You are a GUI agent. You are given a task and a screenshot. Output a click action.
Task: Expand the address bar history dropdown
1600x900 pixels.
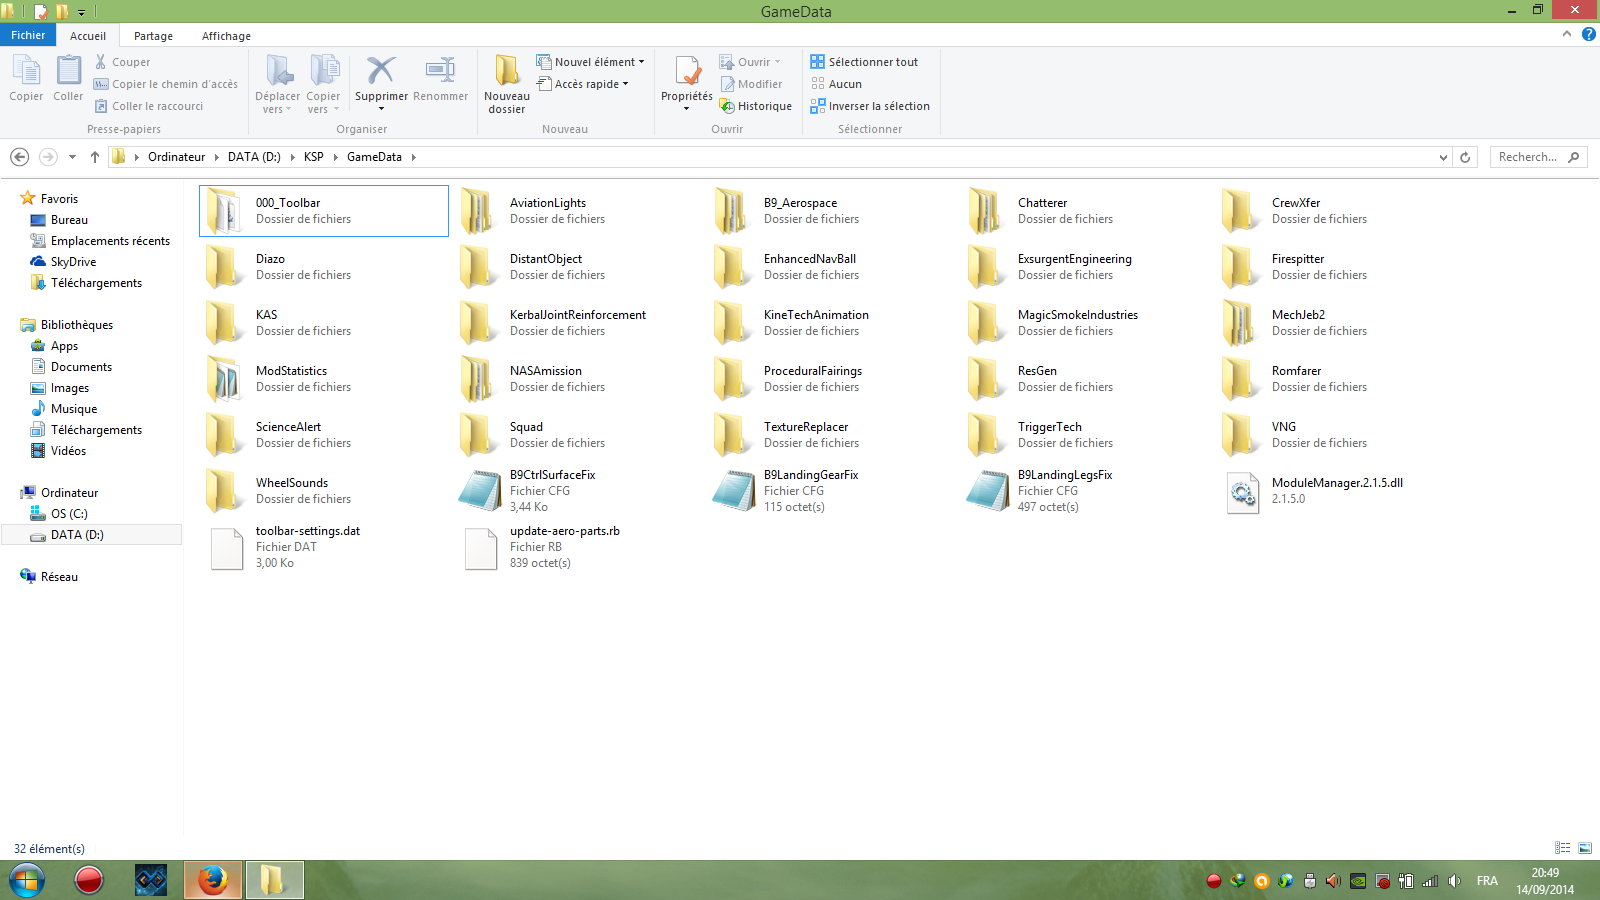(x=1443, y=157)
